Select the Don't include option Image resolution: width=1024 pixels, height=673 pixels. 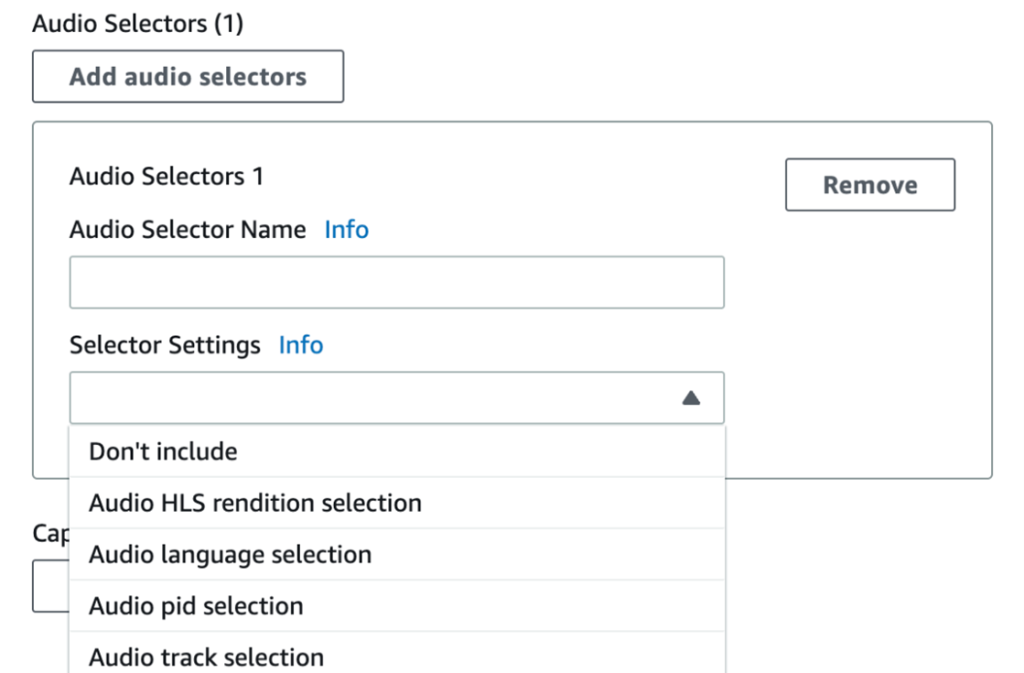[x=163, y=451]
